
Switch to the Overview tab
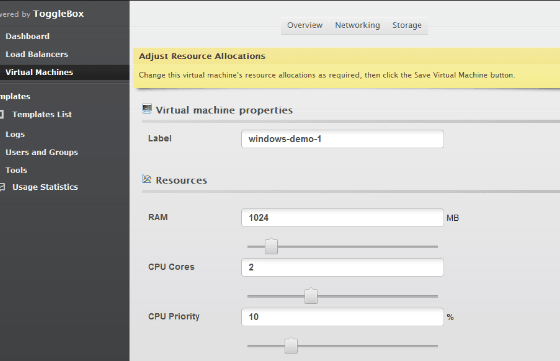click(305, 25)
